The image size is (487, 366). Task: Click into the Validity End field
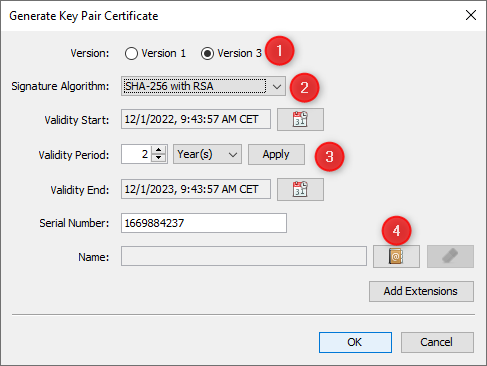[196, 189]
